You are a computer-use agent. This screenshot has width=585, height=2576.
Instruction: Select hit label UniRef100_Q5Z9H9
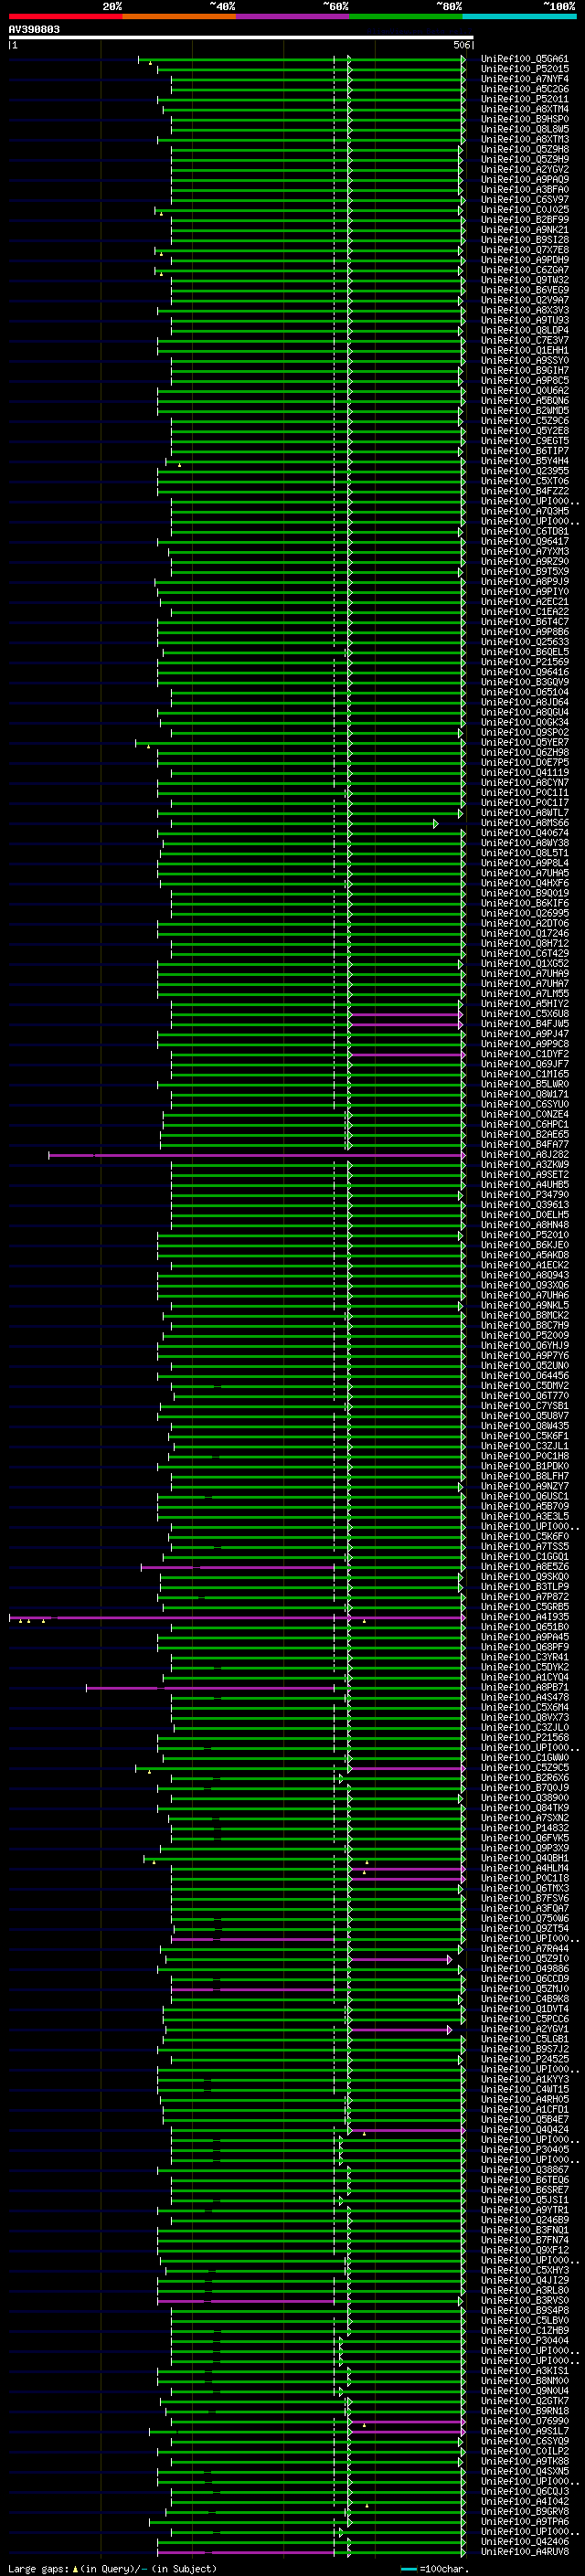pos(524,159)
